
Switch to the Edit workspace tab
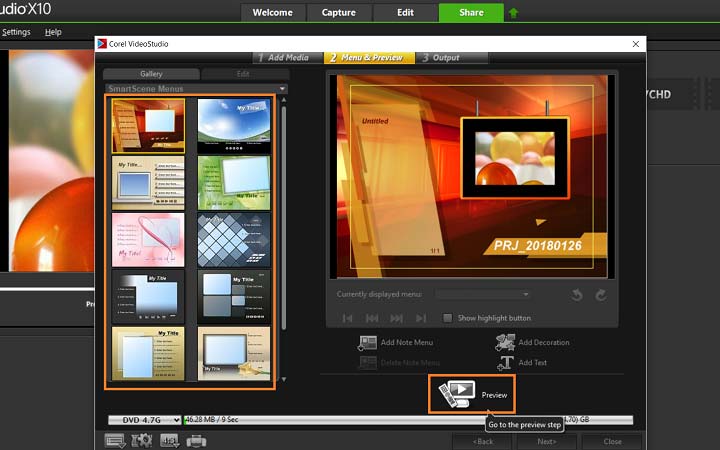405,13
